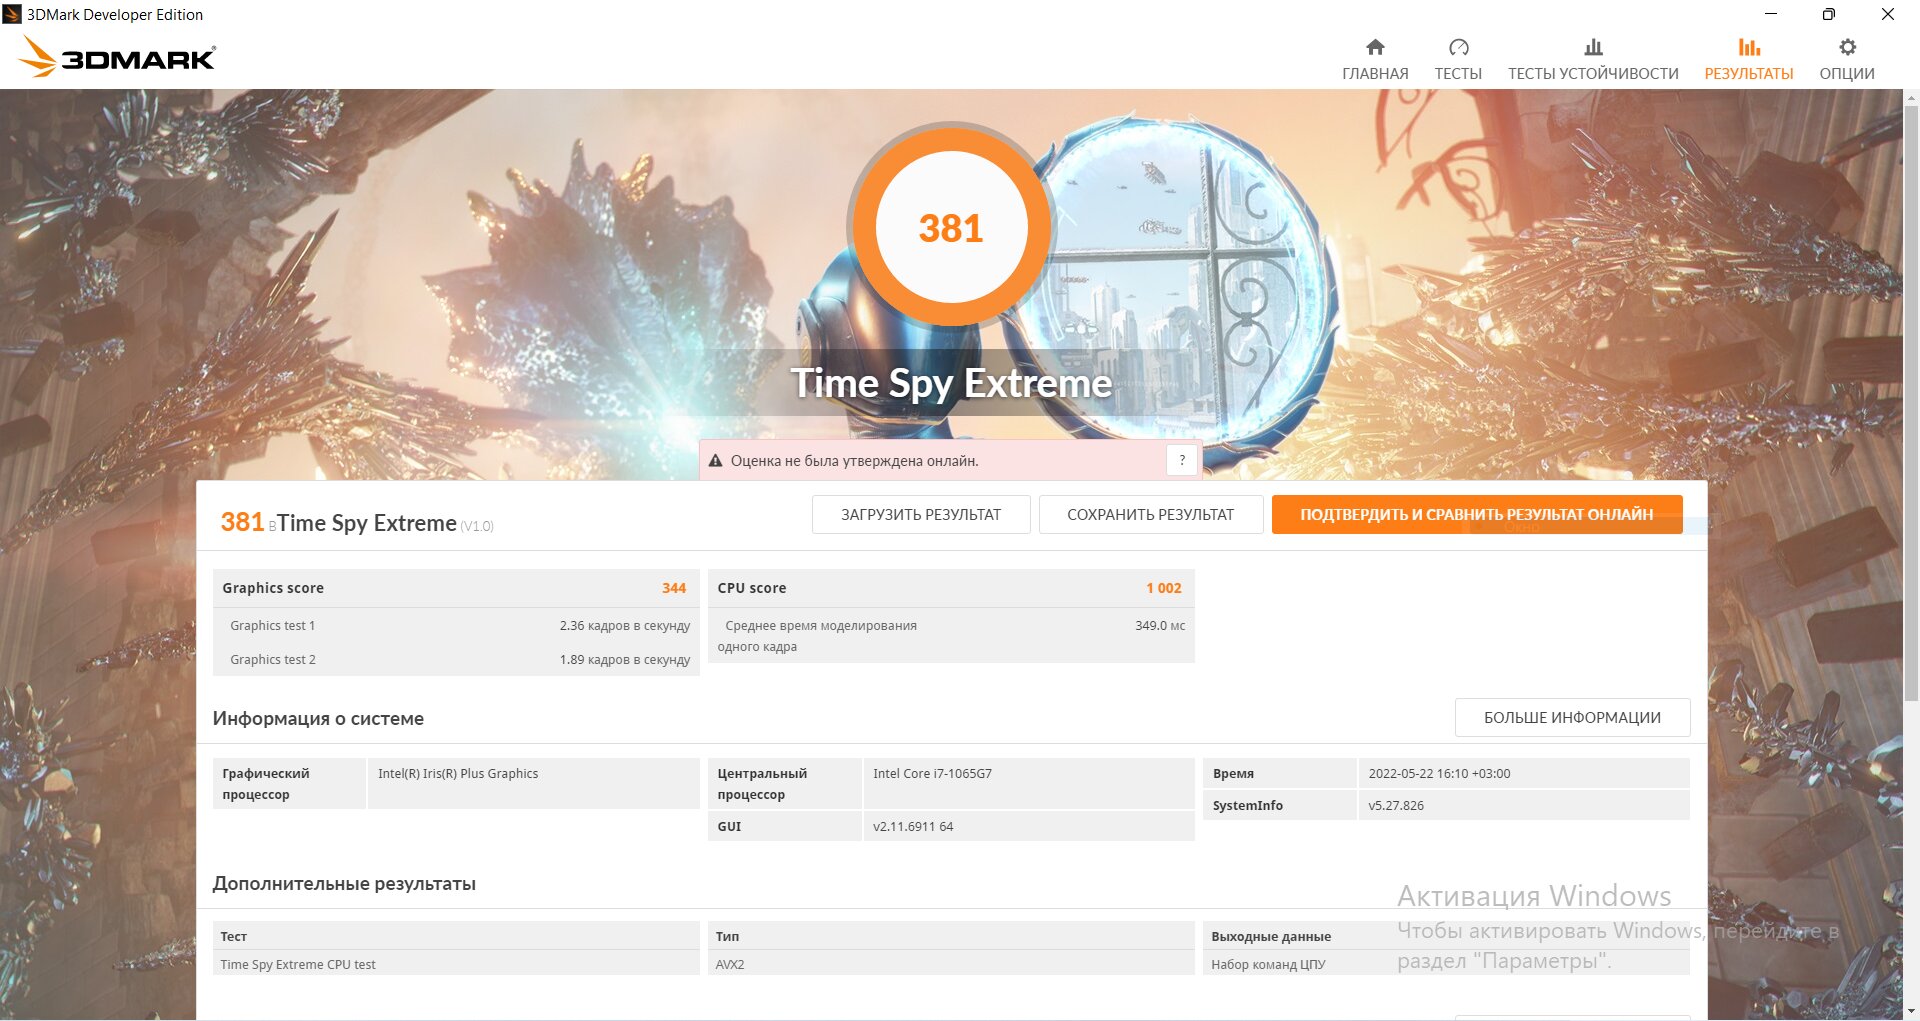This screenshot has width=1920, height=1021.
Task: Click the Информация о системе heading
Action: 318,718
